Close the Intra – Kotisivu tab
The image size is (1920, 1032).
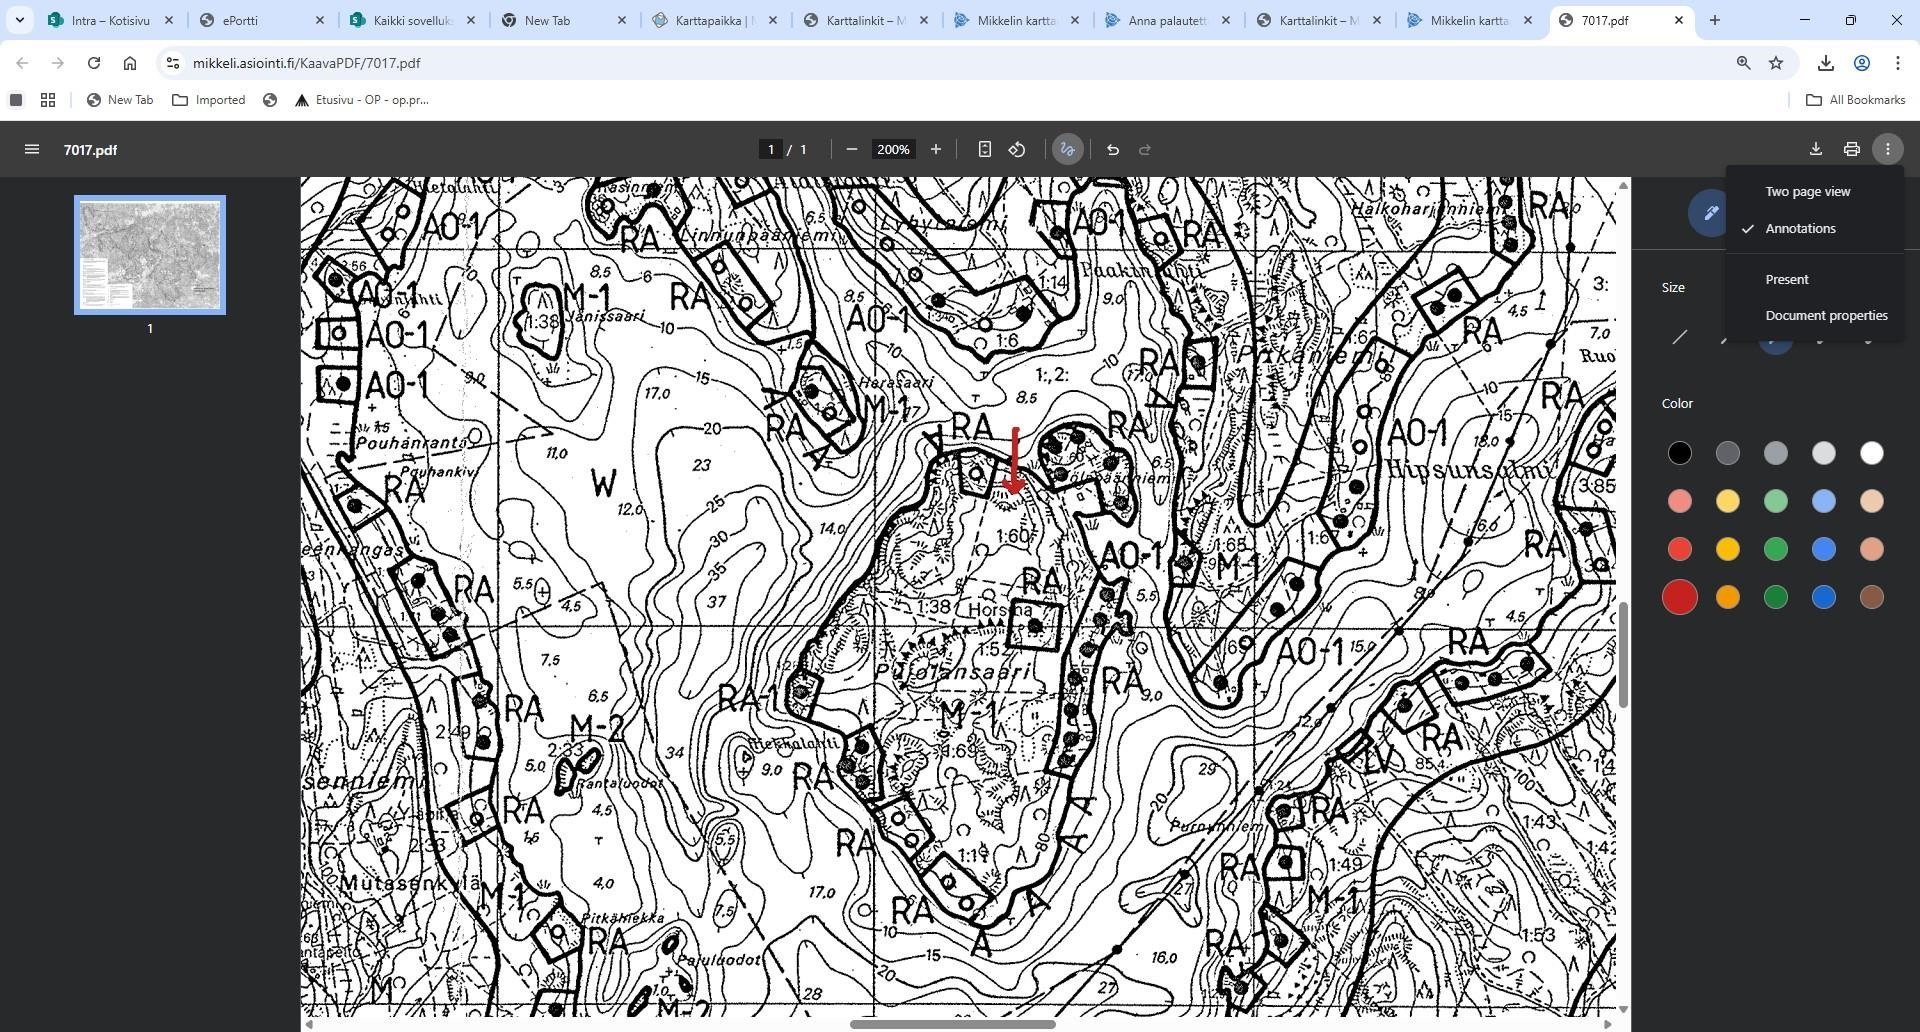click(x=169, y=20)
